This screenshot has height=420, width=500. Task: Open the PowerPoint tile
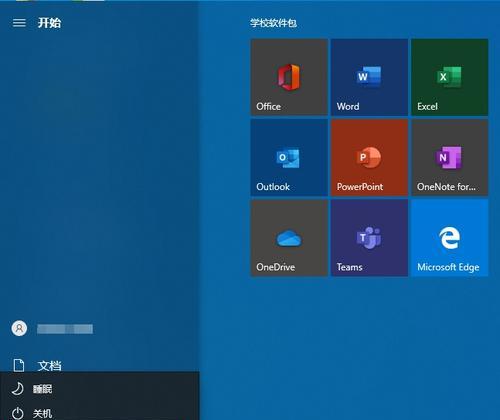(x=369, y=157)
